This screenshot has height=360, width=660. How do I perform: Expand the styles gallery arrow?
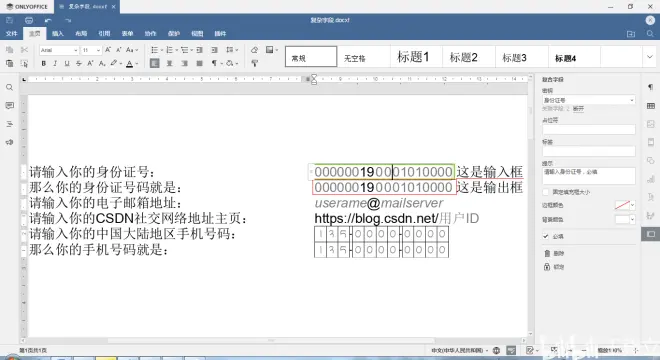coord(649,57)
